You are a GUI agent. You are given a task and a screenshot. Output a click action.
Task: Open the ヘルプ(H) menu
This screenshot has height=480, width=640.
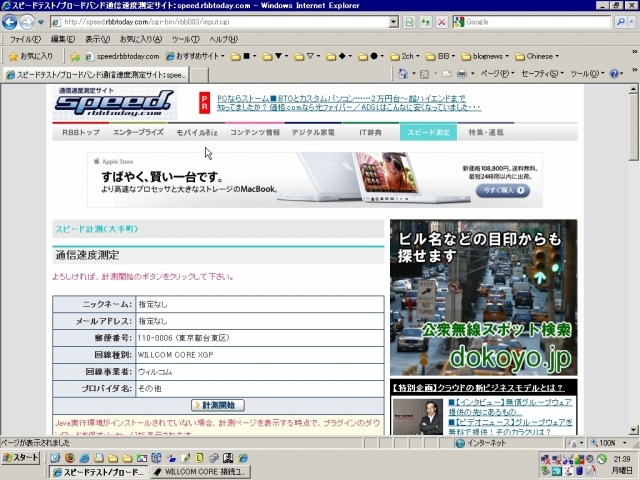[x=223, y=40]
